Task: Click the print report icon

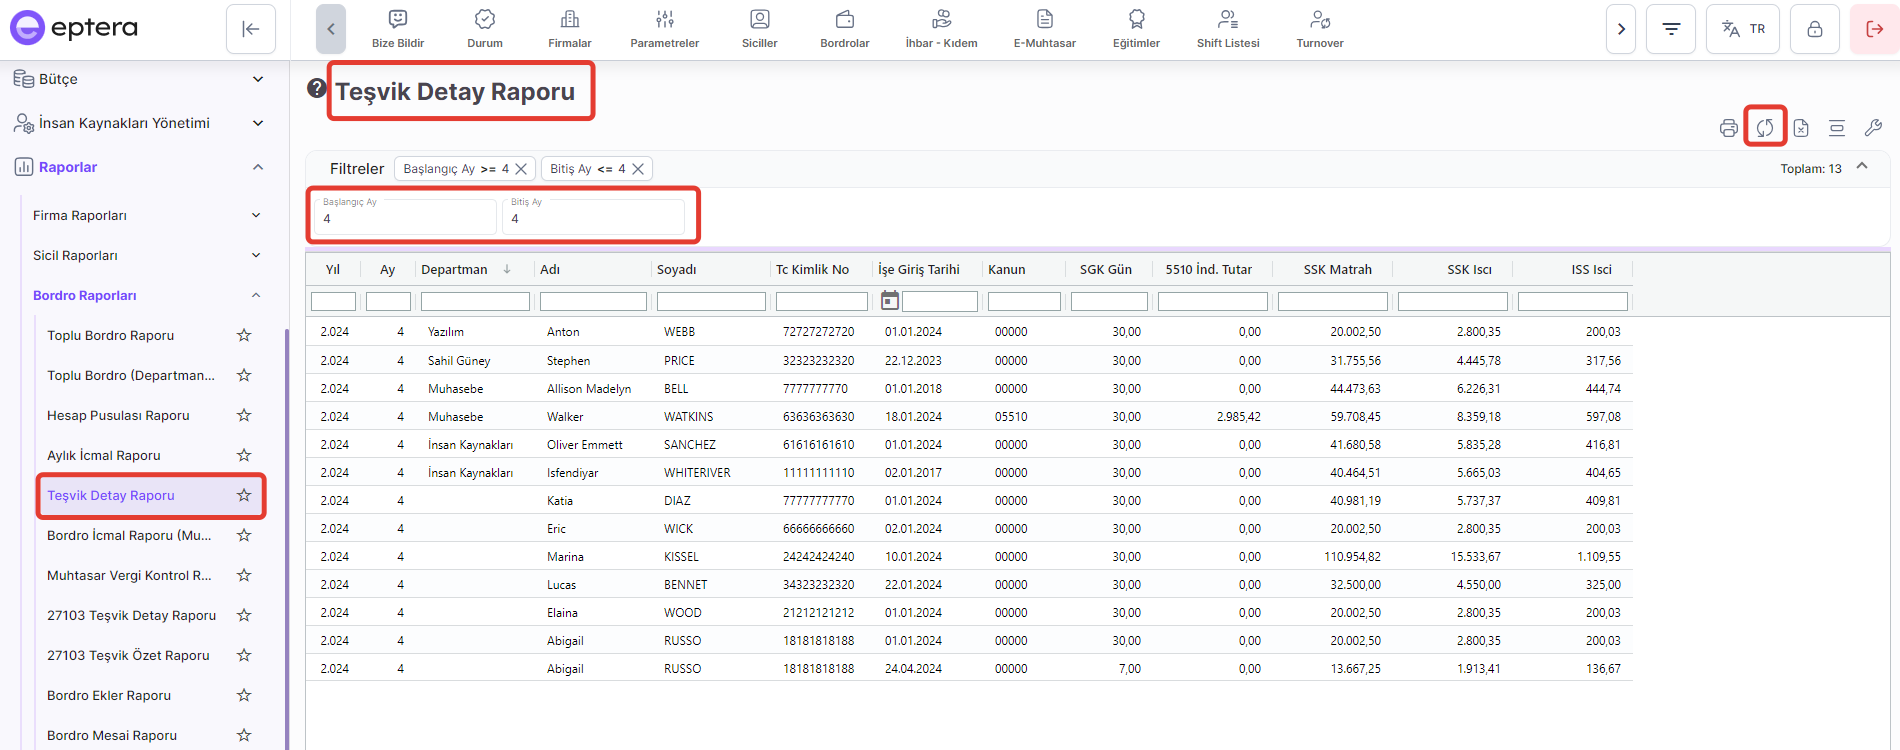Action: [1728, 128]
